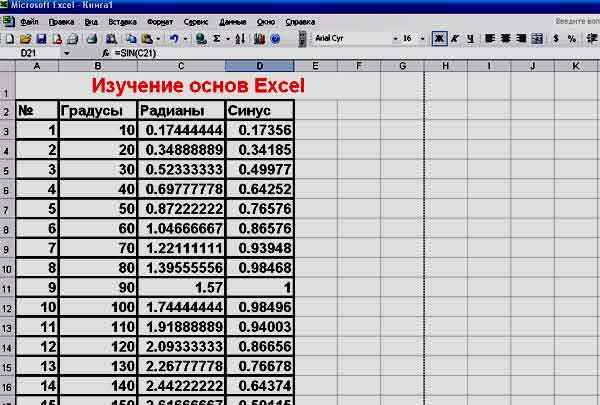Image resolution: width=600 pixels, height=405 pixels.
Task: Expand the AutoSum functions arrow
Action: tap(228, 39)
